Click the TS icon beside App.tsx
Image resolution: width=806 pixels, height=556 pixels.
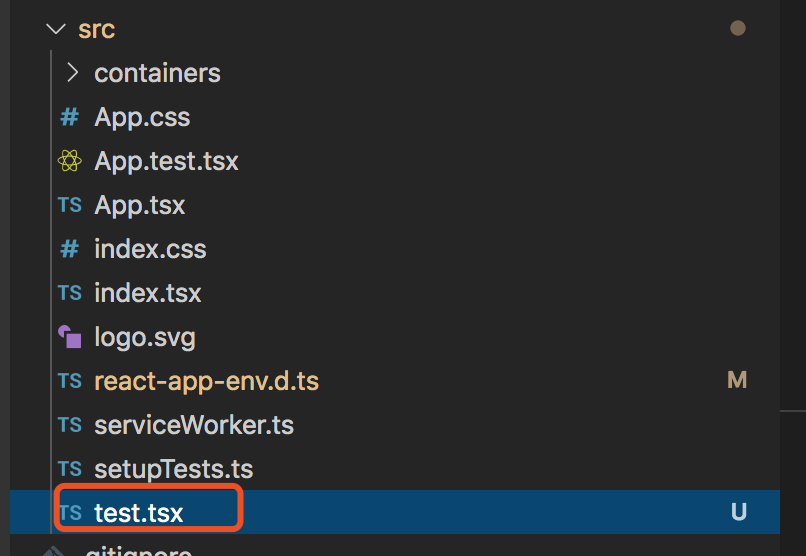point(69,205)
